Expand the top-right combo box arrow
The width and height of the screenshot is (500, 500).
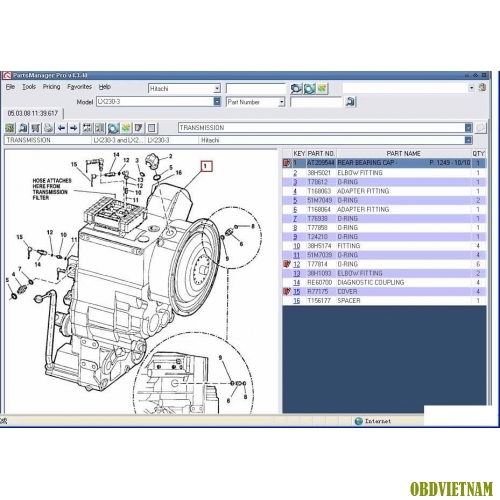(x=472, y=88)
